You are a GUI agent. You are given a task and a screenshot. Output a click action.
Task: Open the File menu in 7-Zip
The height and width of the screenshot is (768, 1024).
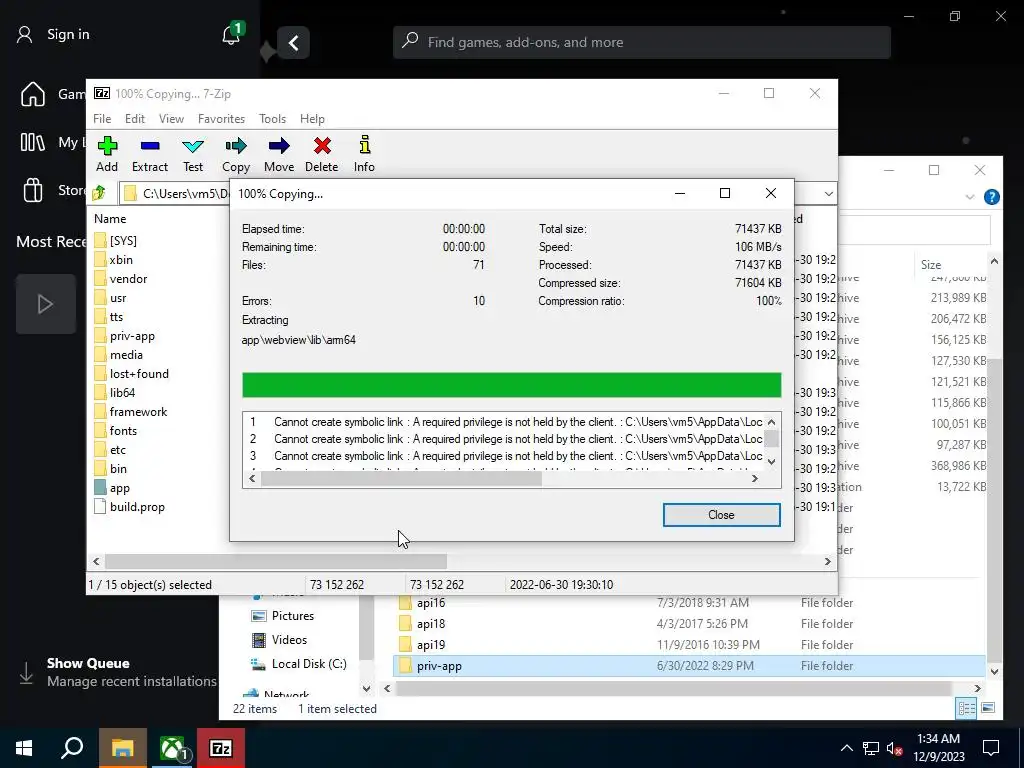click(x=102, y=119)
